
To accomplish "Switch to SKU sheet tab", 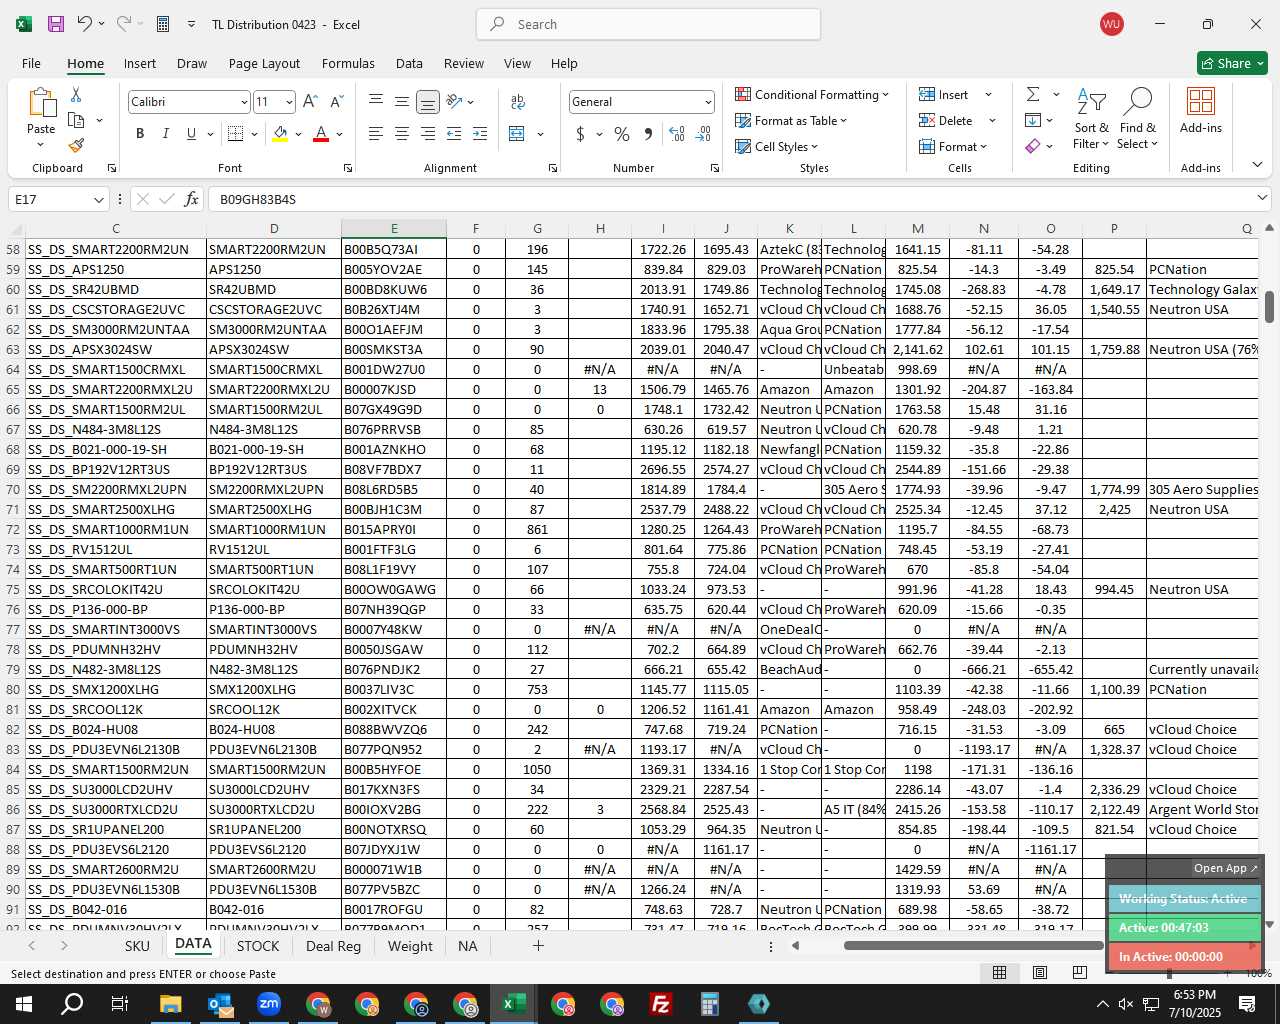I will coord(137,946).
